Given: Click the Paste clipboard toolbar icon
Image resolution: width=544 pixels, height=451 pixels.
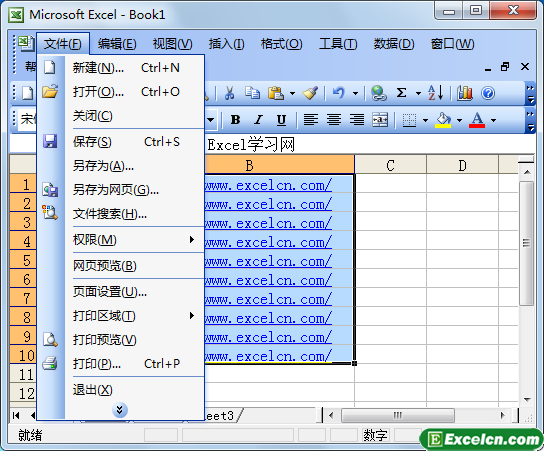Looking at the screenshot, I should point(276,93).
